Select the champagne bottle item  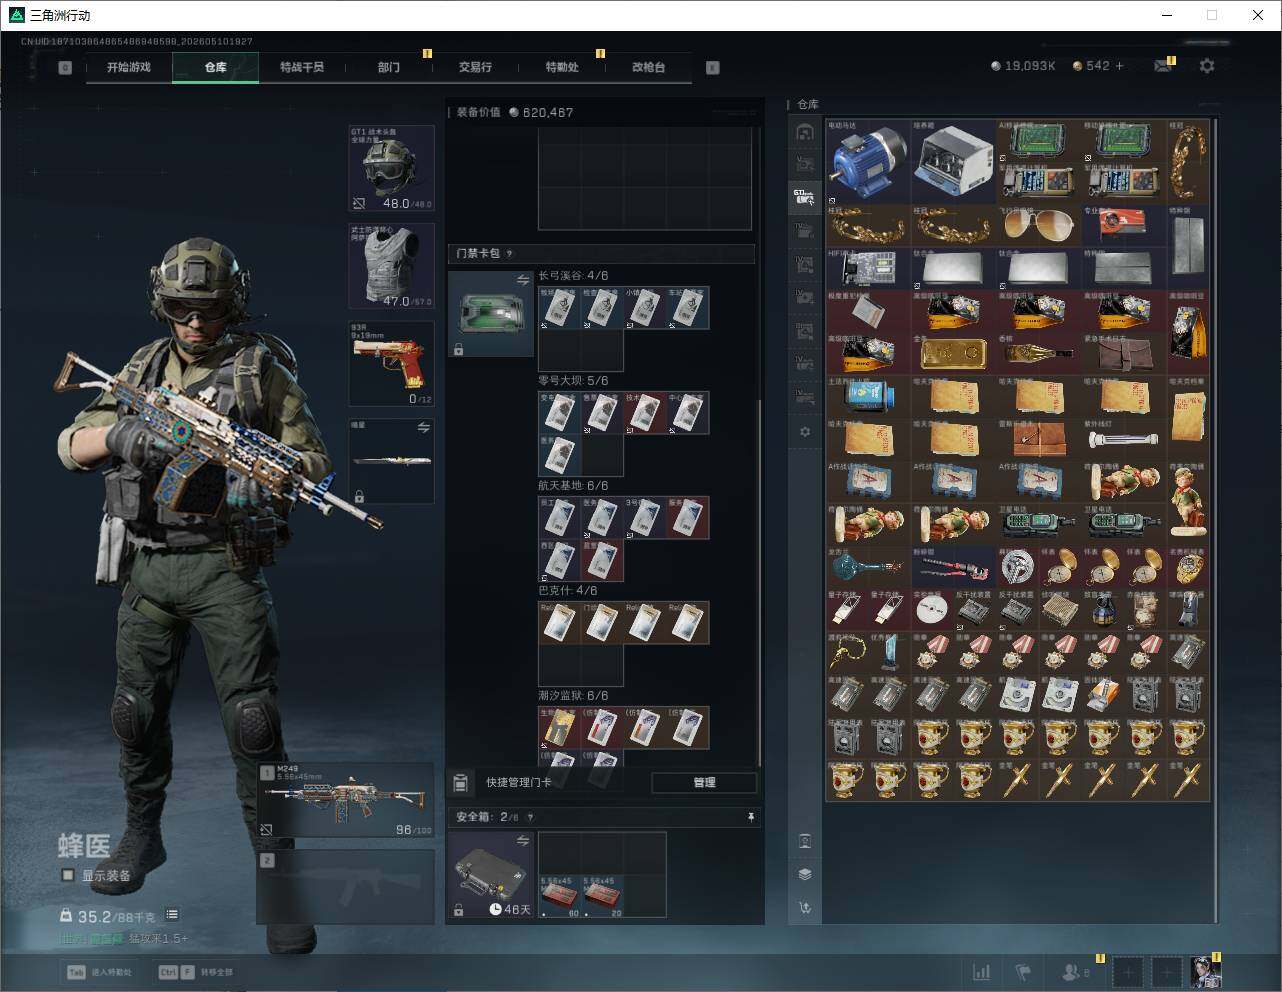1038,353
